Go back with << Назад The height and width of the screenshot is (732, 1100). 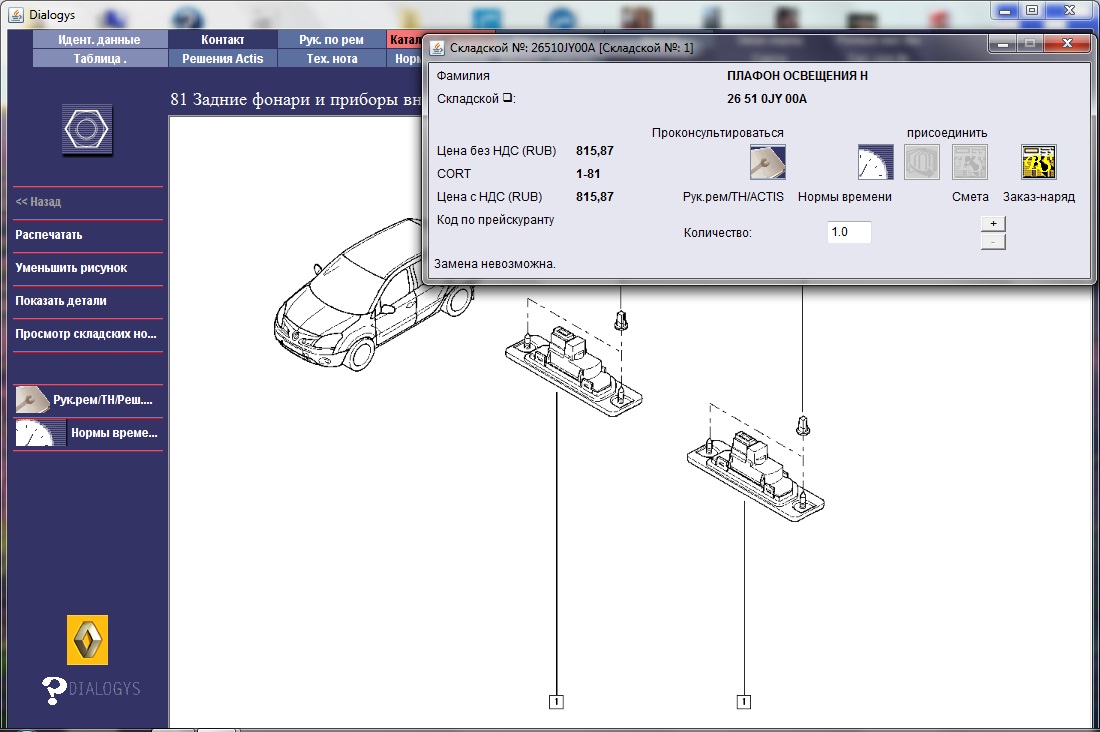tap(39, 201)
